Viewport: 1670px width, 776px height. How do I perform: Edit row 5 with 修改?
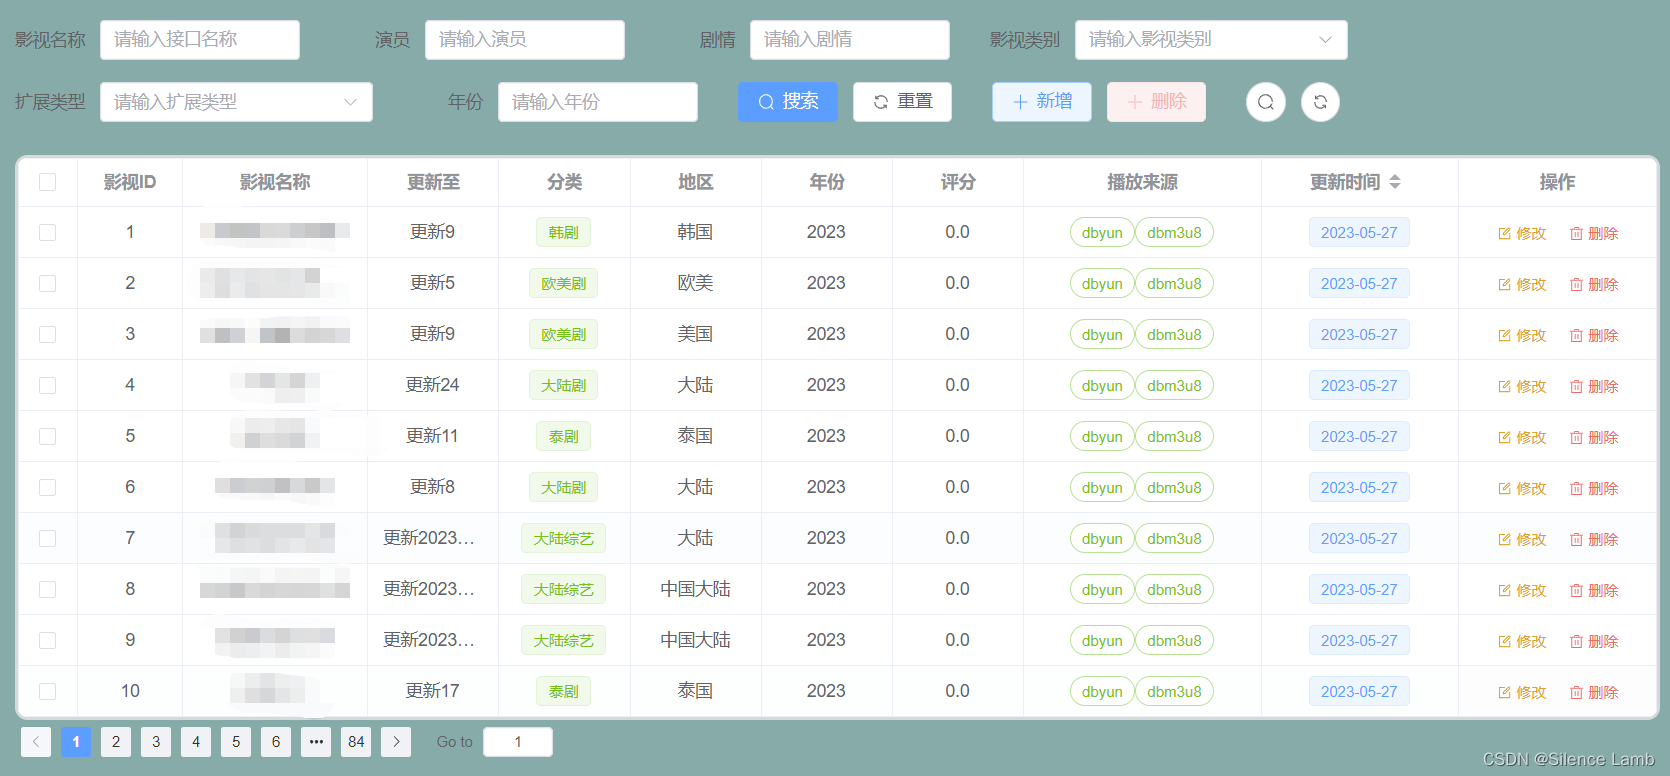click(x=1522, y=437)
